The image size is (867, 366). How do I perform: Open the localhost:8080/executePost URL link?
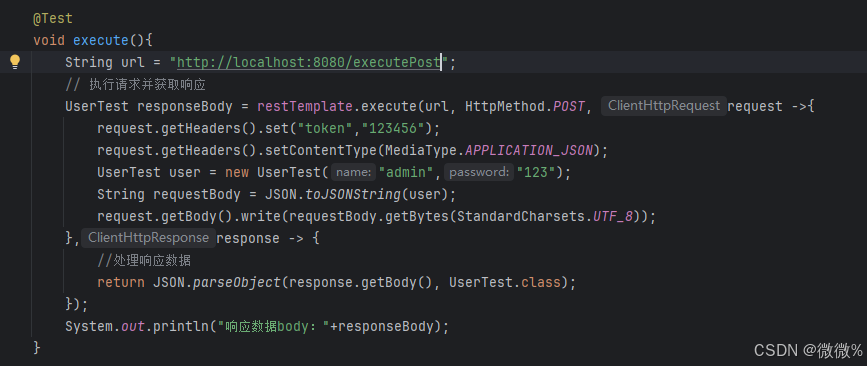point(309,62)
